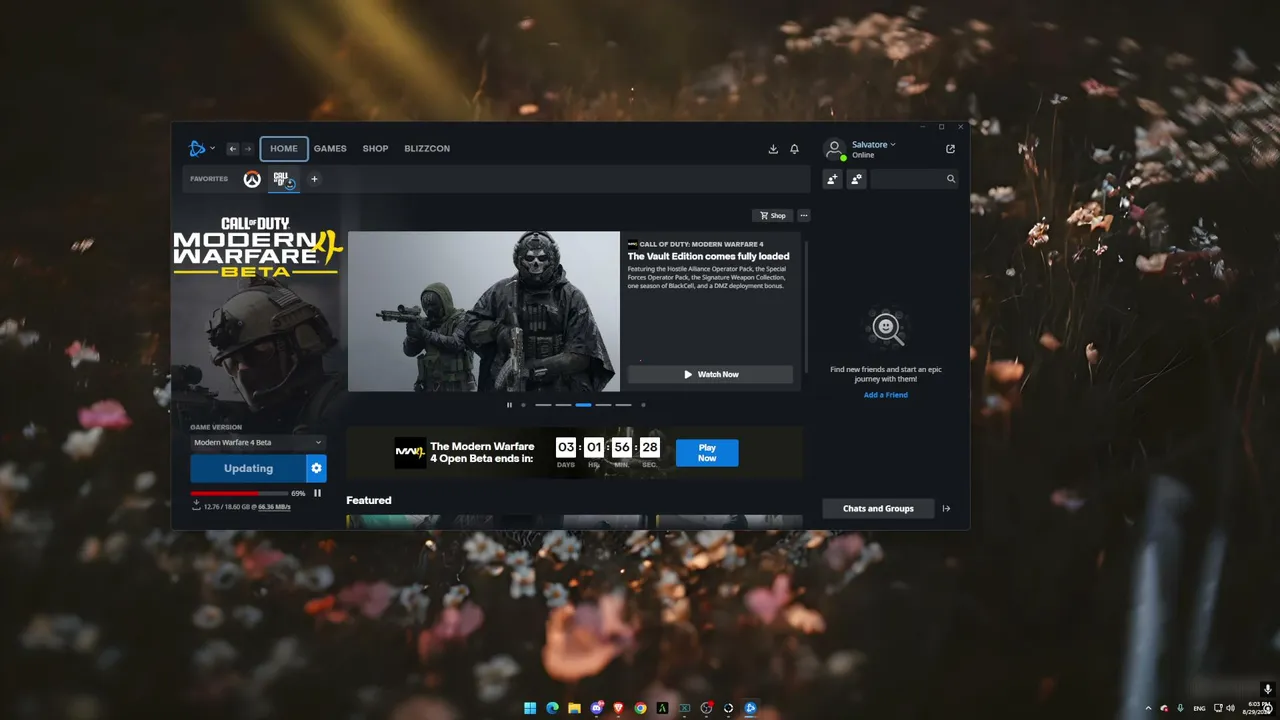Click the Add Friend icon button
The image size is (1280, 720).
[832, 179]
